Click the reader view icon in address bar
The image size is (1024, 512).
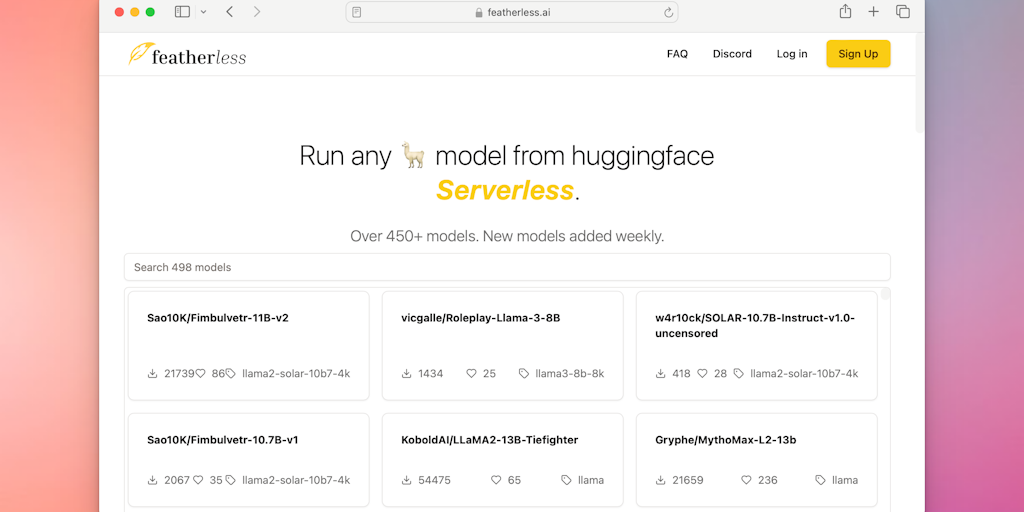[x=357, y=12]
